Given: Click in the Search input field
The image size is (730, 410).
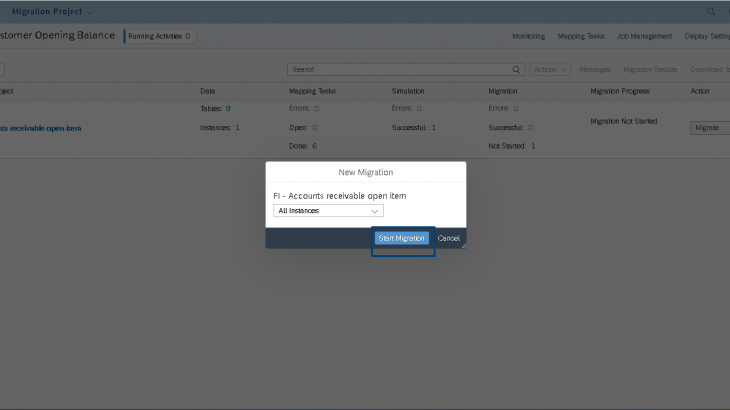Looking at the screenshot, I should 400,70.
